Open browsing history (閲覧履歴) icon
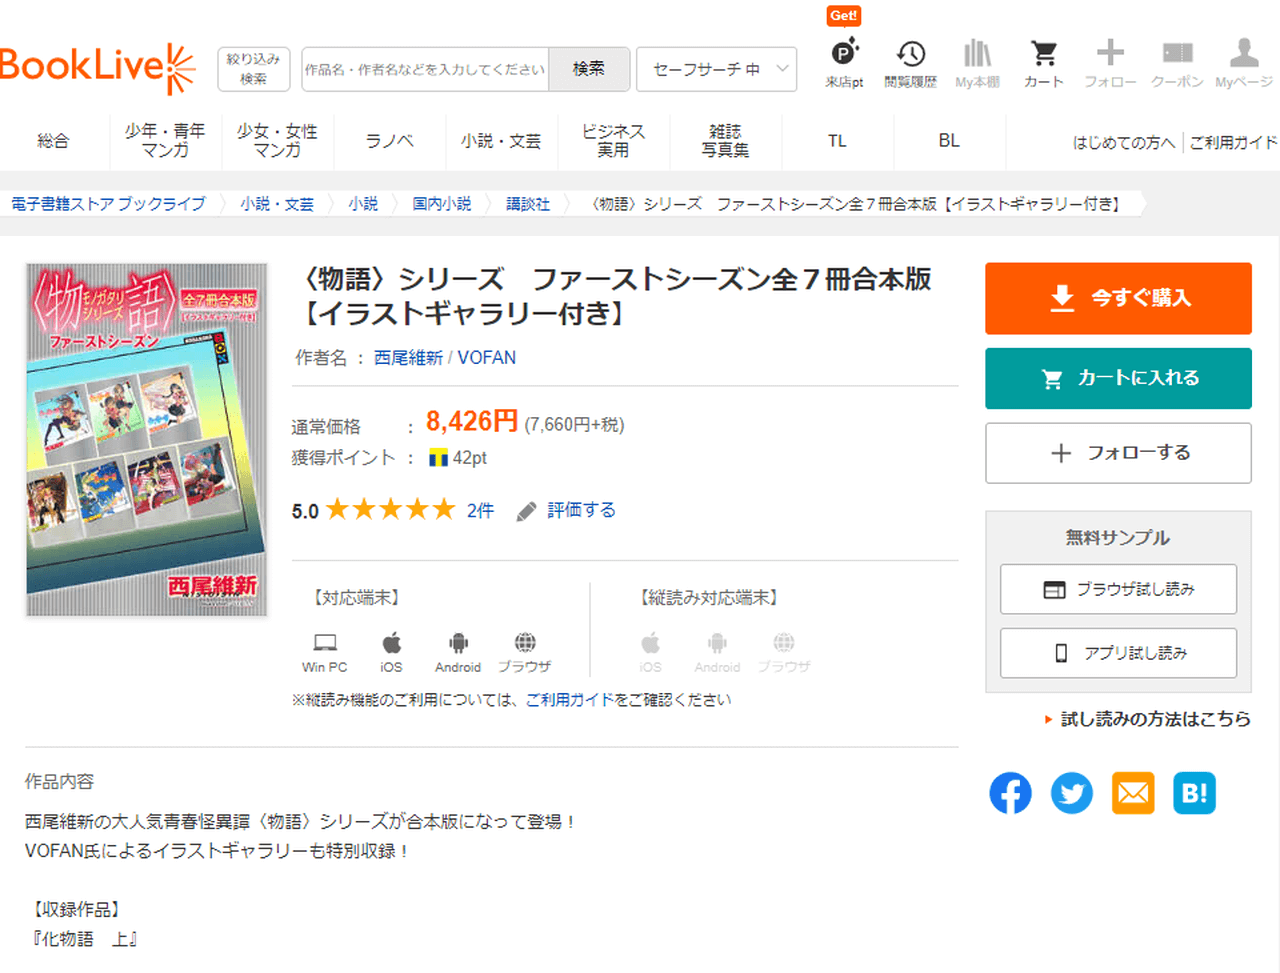 coord(910,55)
